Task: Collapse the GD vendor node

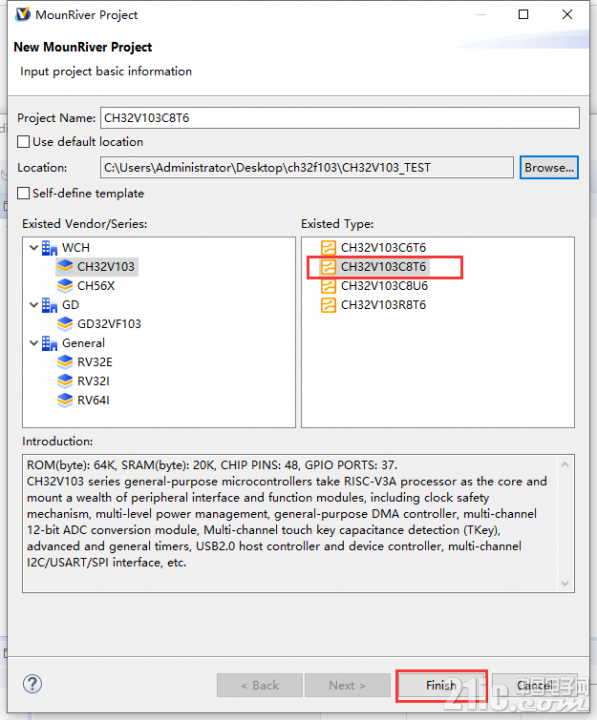Action: 34,304
